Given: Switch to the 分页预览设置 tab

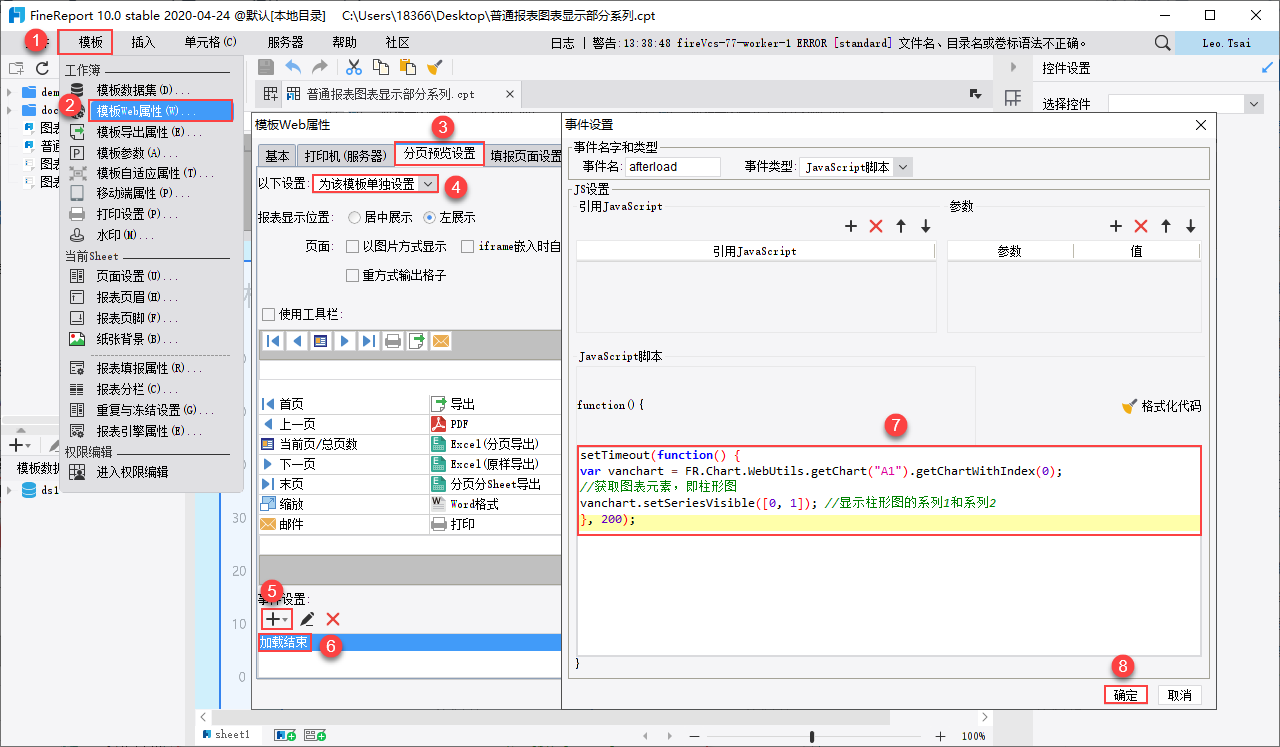Looking at the screenshot, I should [440, 154].
